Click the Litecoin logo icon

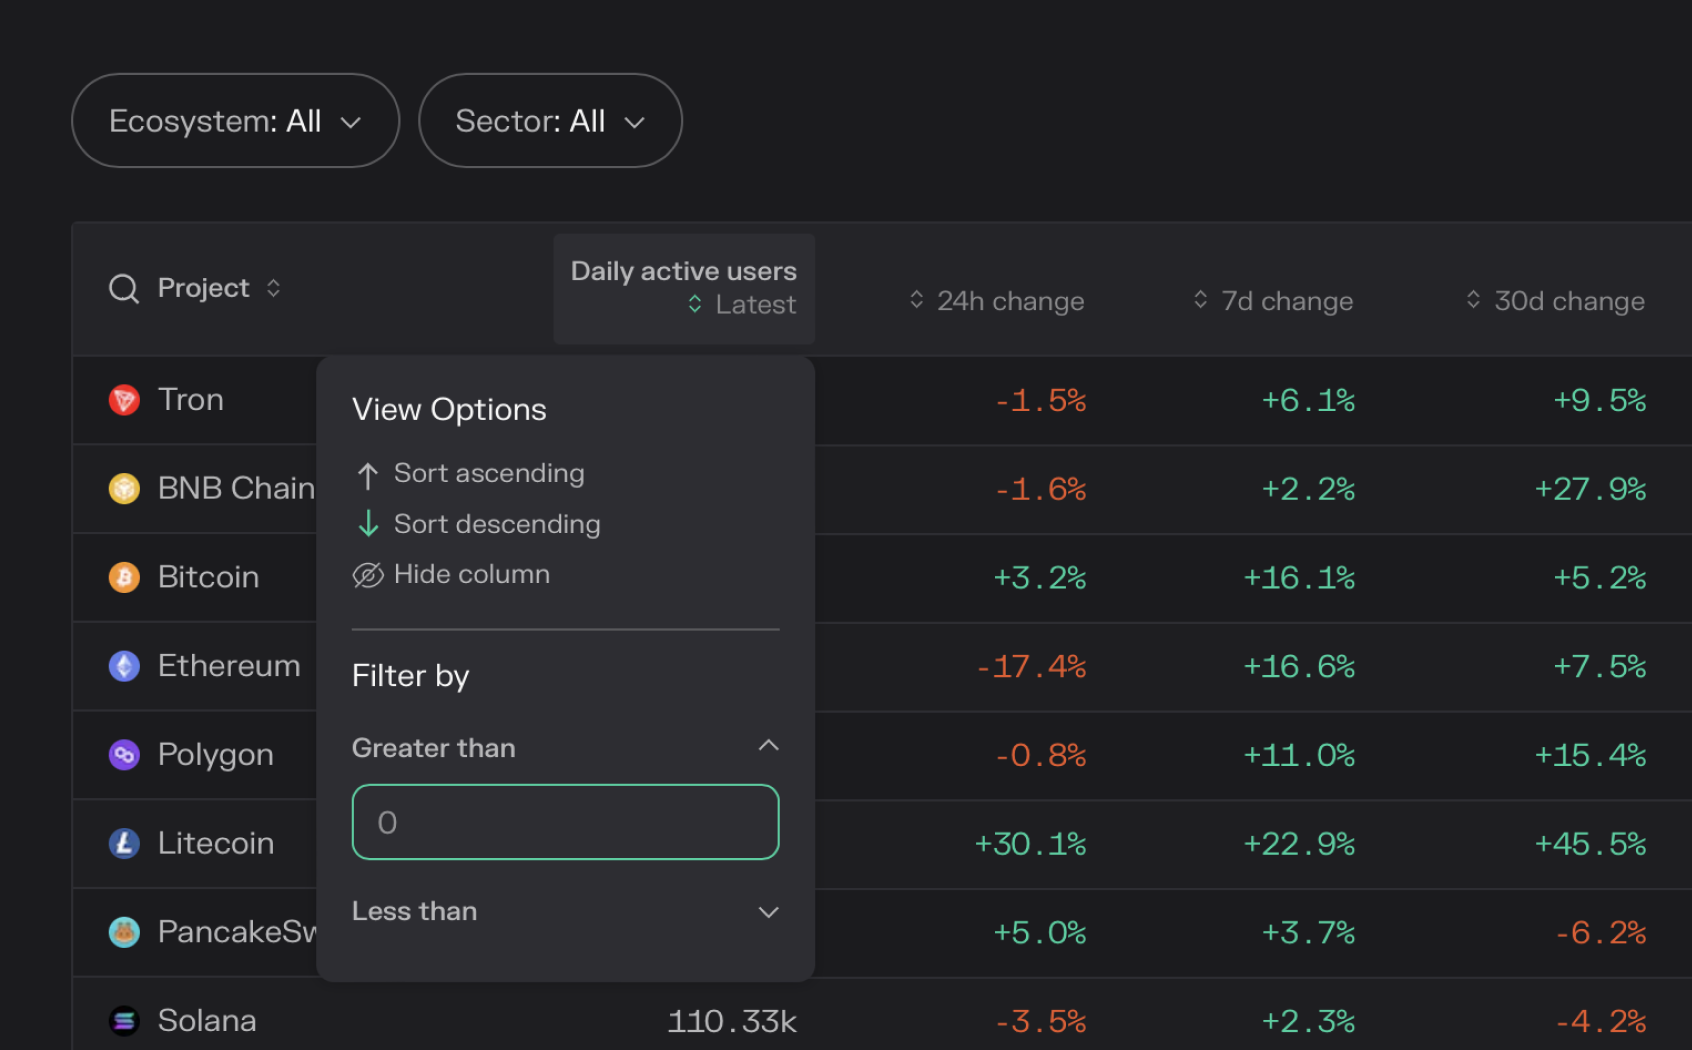[x=124, y=844]
